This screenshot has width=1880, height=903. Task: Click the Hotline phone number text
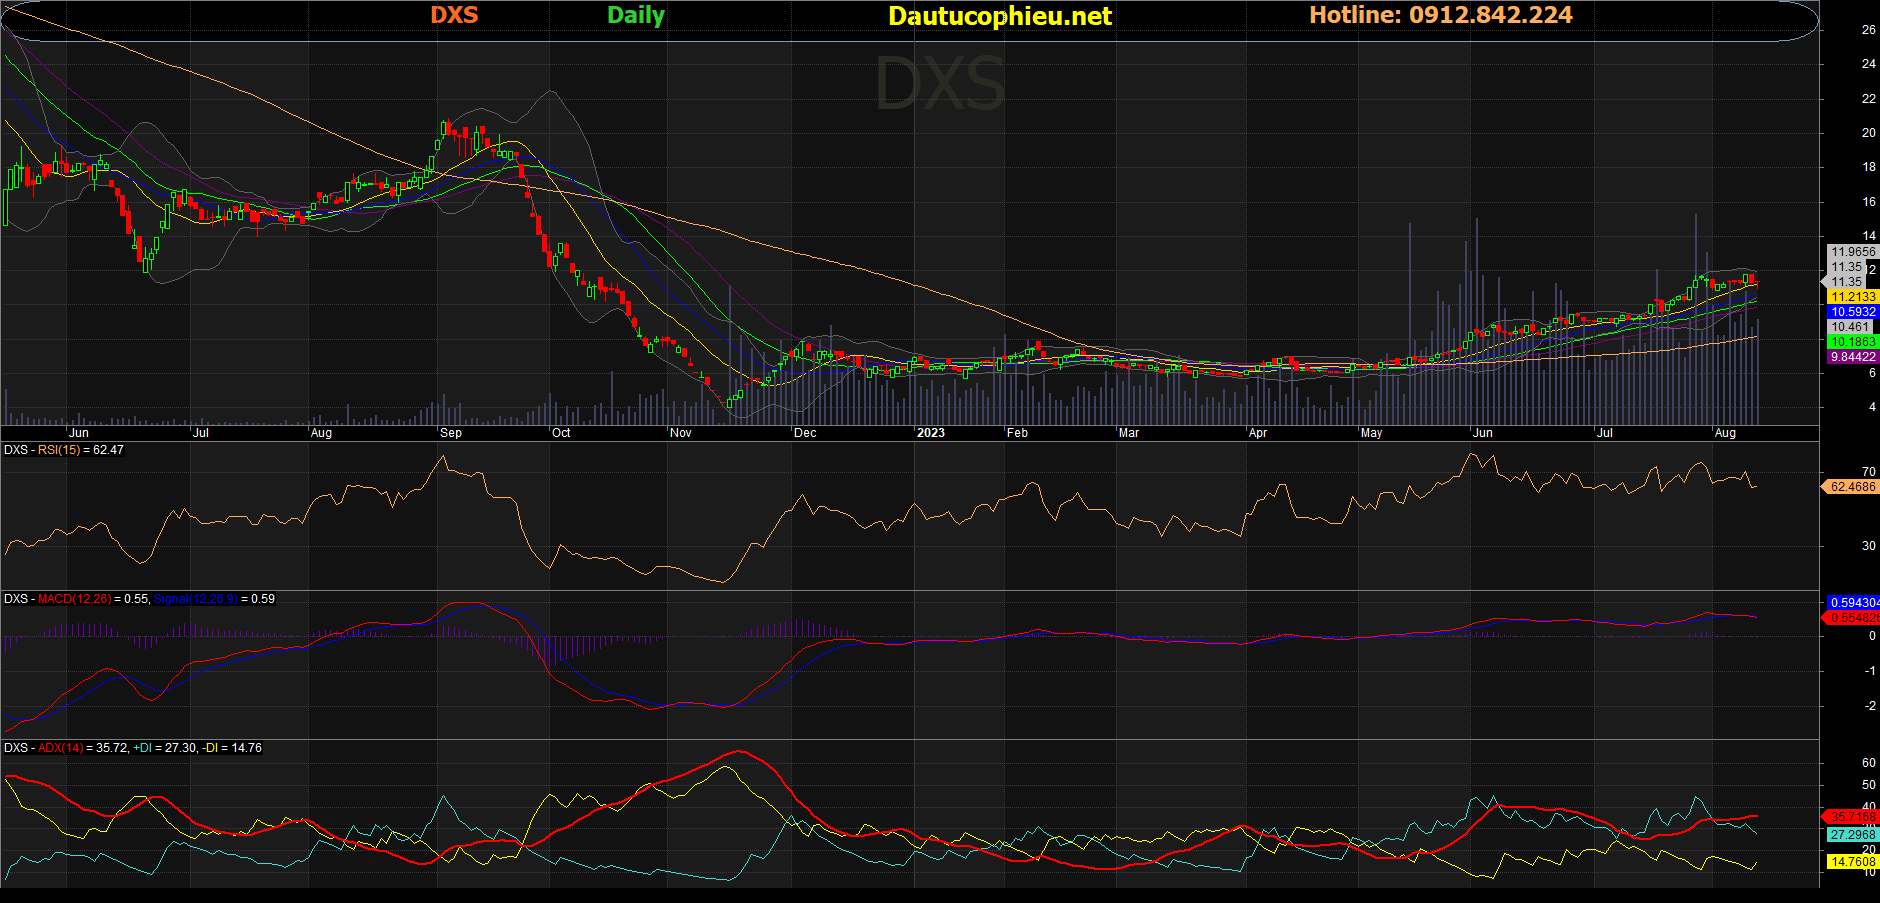click(x=1440, y=15)
